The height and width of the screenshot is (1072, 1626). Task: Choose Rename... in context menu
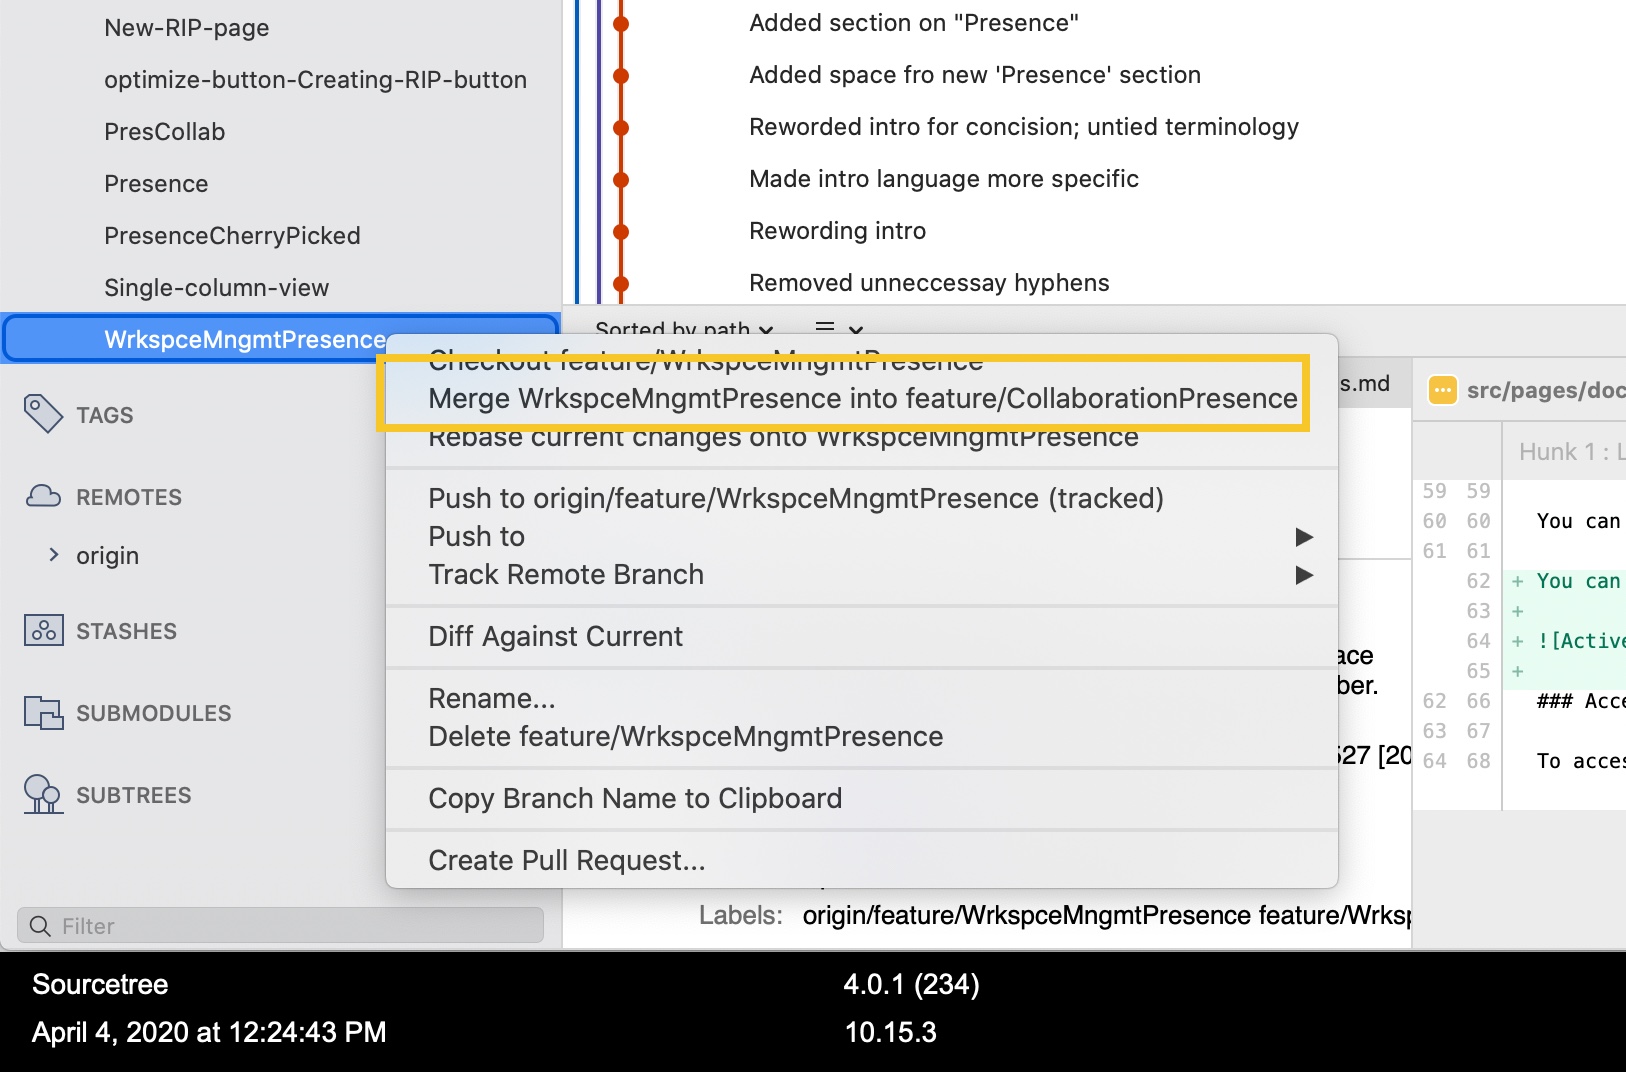click(x=862, y=698)
